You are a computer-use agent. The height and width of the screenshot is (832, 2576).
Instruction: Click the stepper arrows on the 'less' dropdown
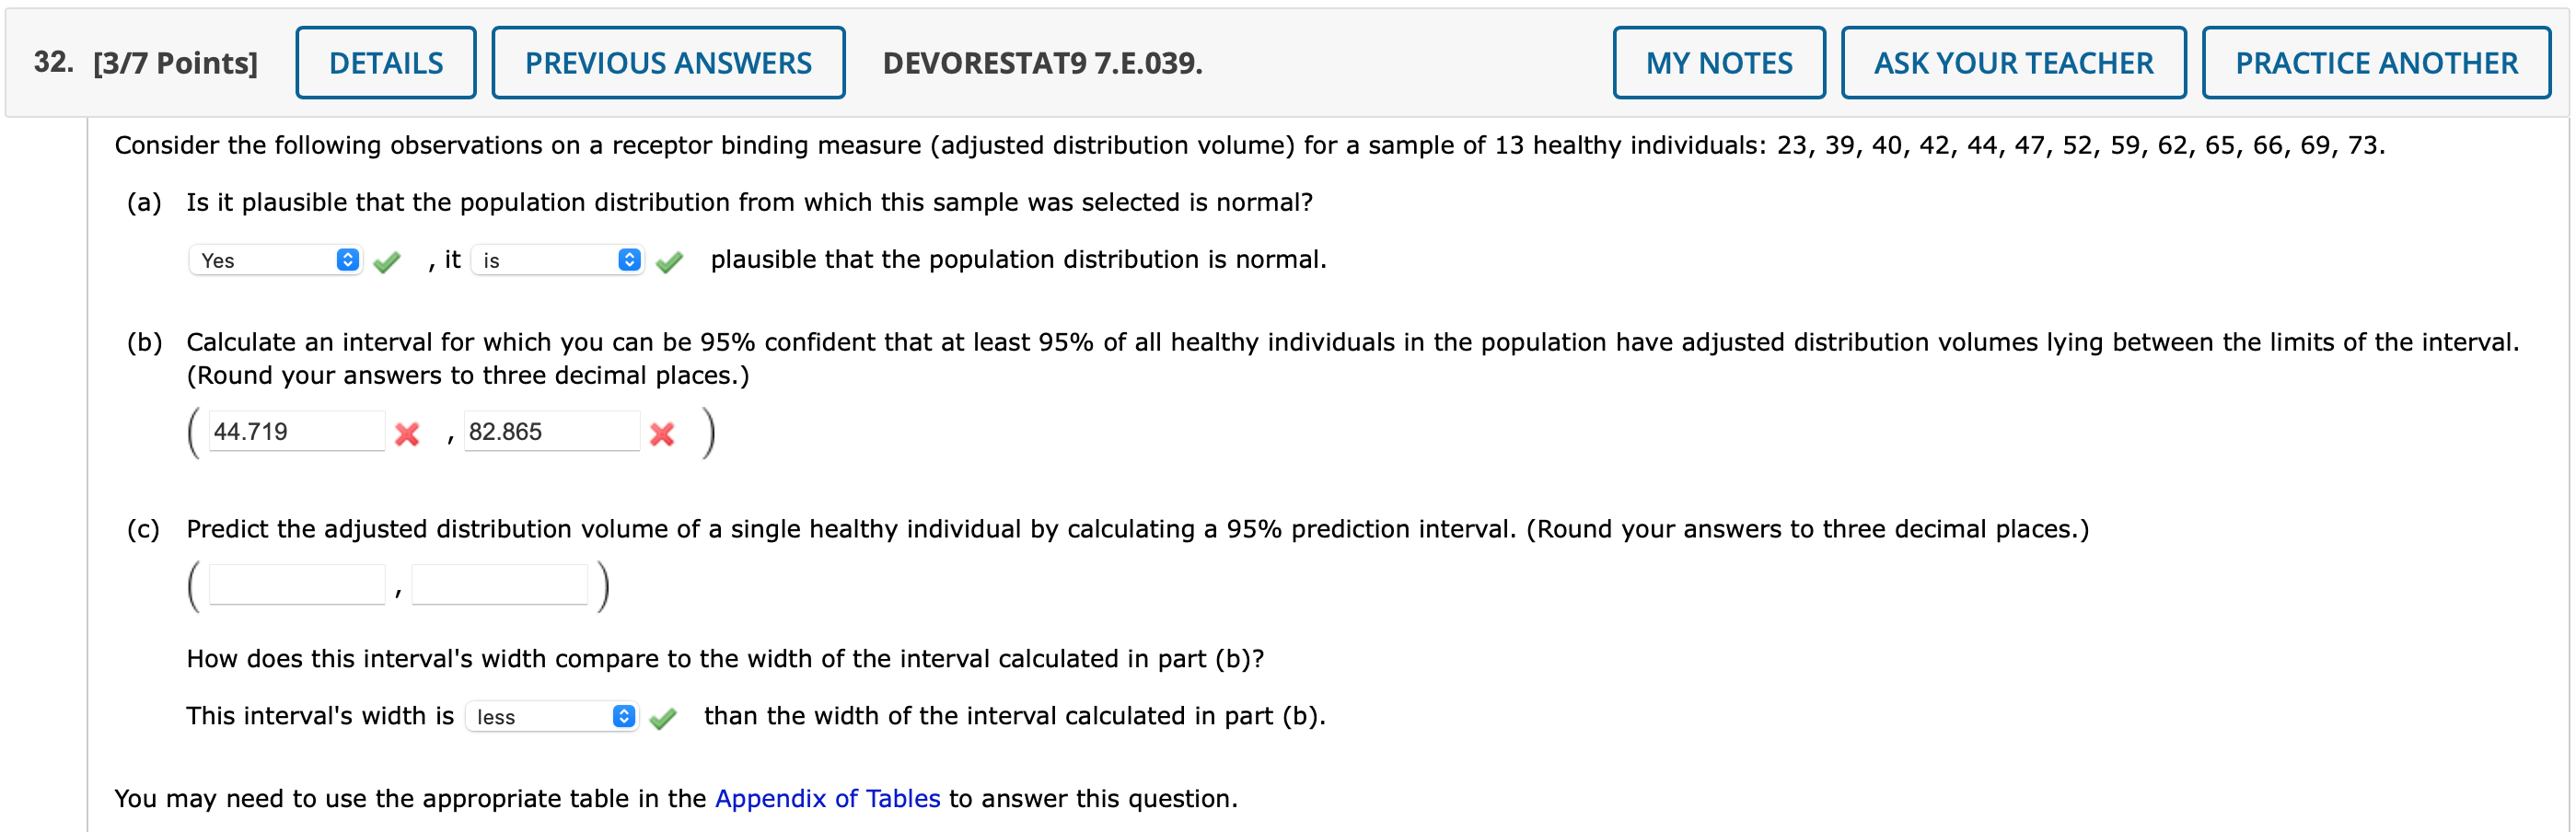pyautogui.click(x=622, y=716)
